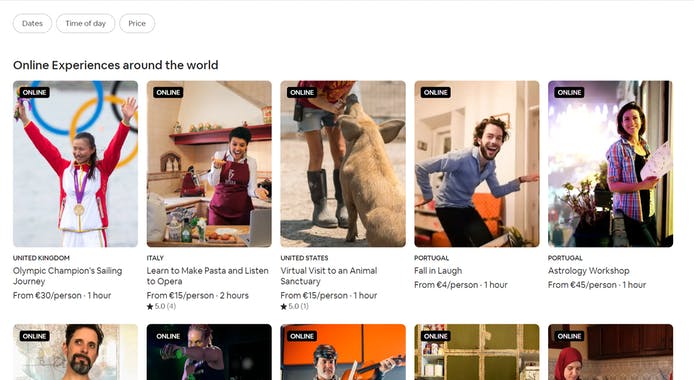Click ONLINE badge on the boxer card
This screenshot has width=694, height=380.
(x=168, y=336)
